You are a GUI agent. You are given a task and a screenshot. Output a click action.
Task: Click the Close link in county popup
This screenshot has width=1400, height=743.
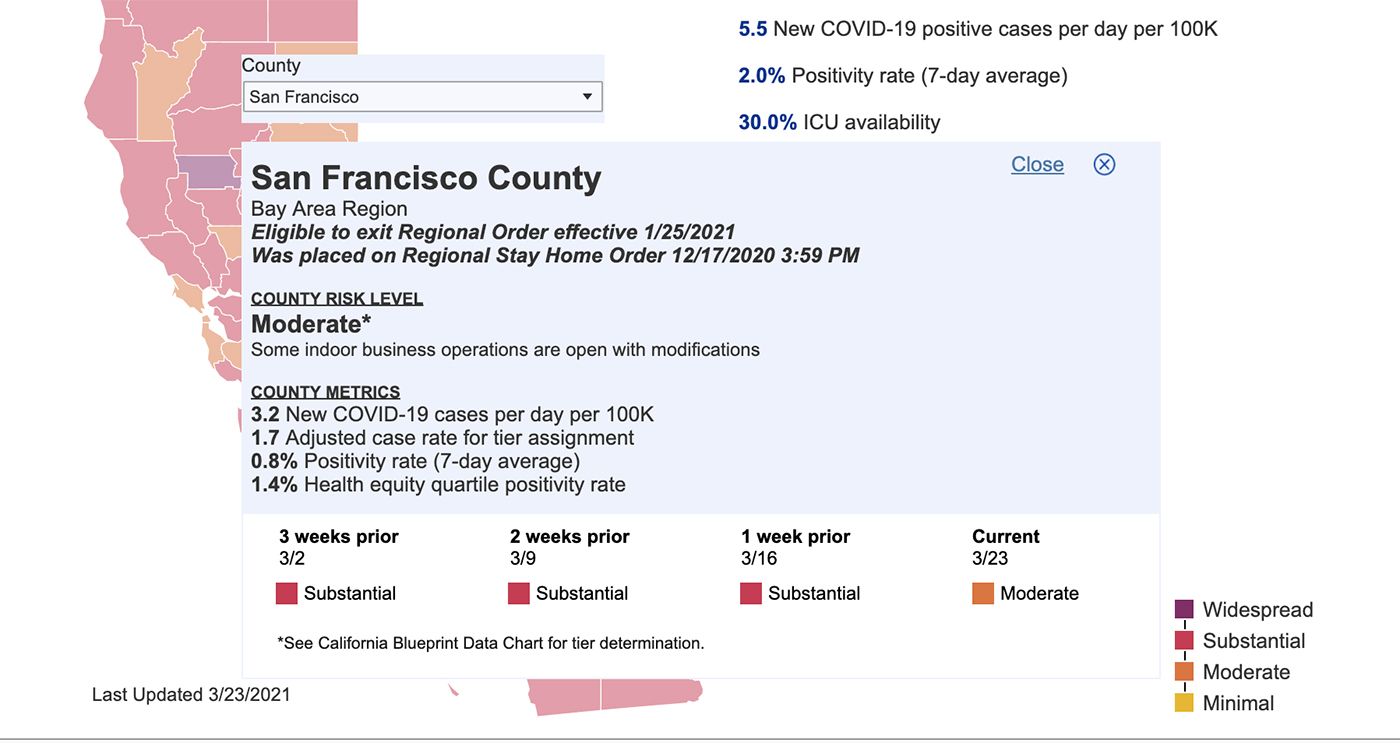point(1037,164)
